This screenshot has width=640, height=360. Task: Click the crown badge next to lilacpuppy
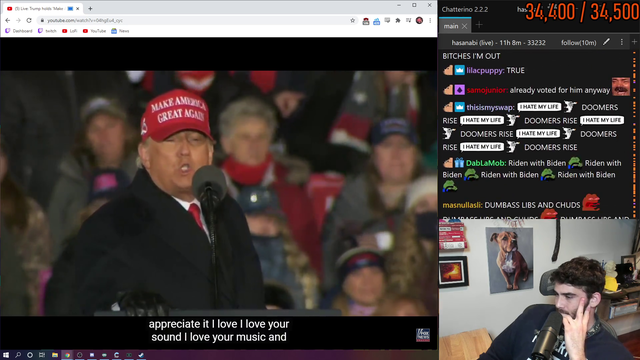click(x=460, y=70)
